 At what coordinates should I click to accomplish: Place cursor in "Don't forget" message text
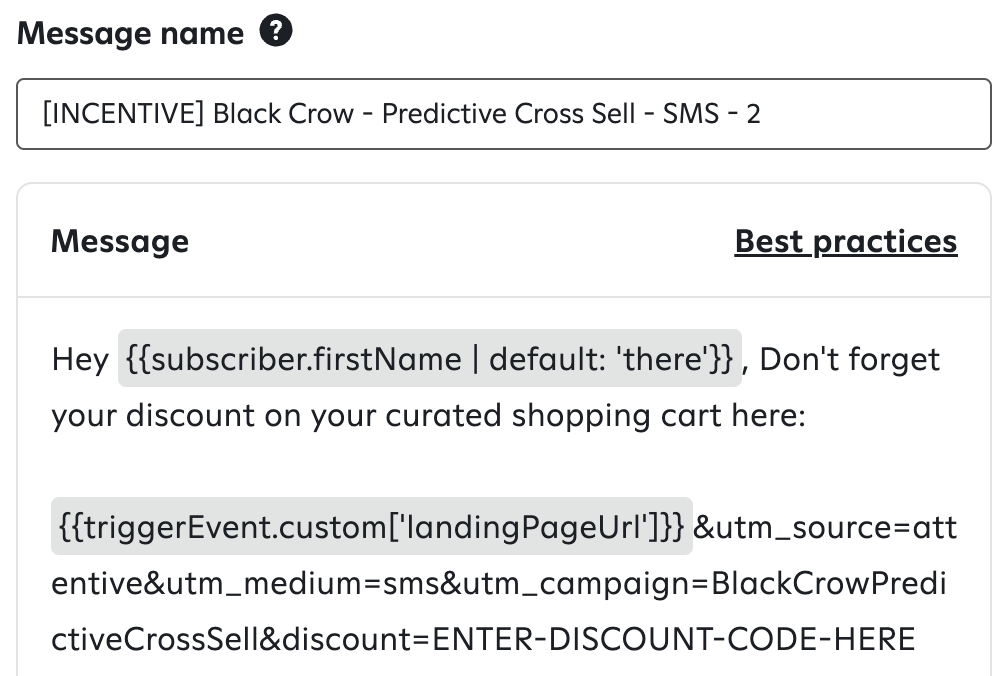point(849,359)
